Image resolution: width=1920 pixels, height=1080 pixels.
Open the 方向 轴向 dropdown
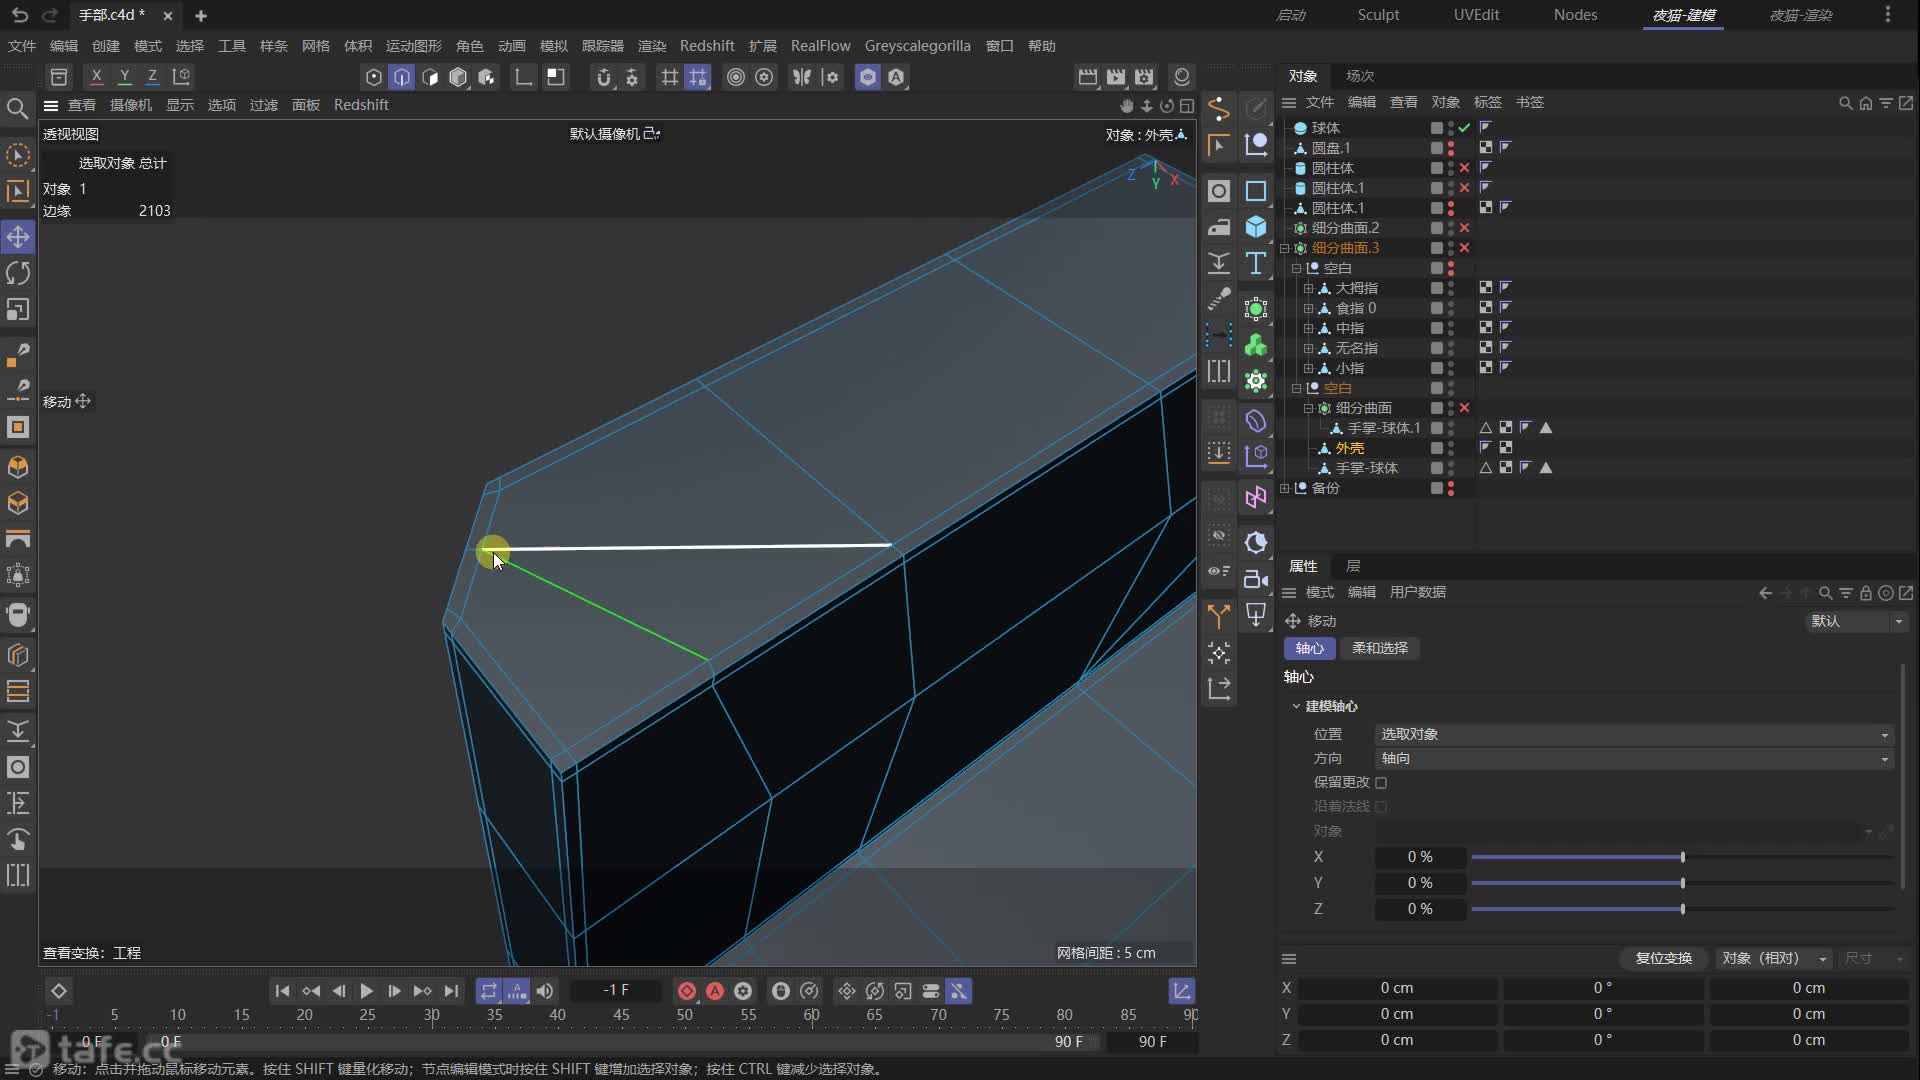coord(1635,759)
